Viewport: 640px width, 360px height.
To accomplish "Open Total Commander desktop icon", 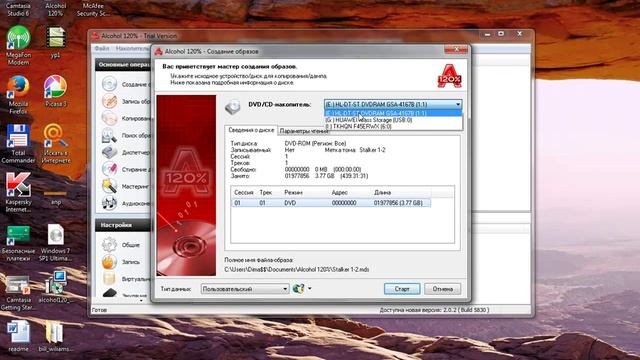I will (x=18, y=144).
